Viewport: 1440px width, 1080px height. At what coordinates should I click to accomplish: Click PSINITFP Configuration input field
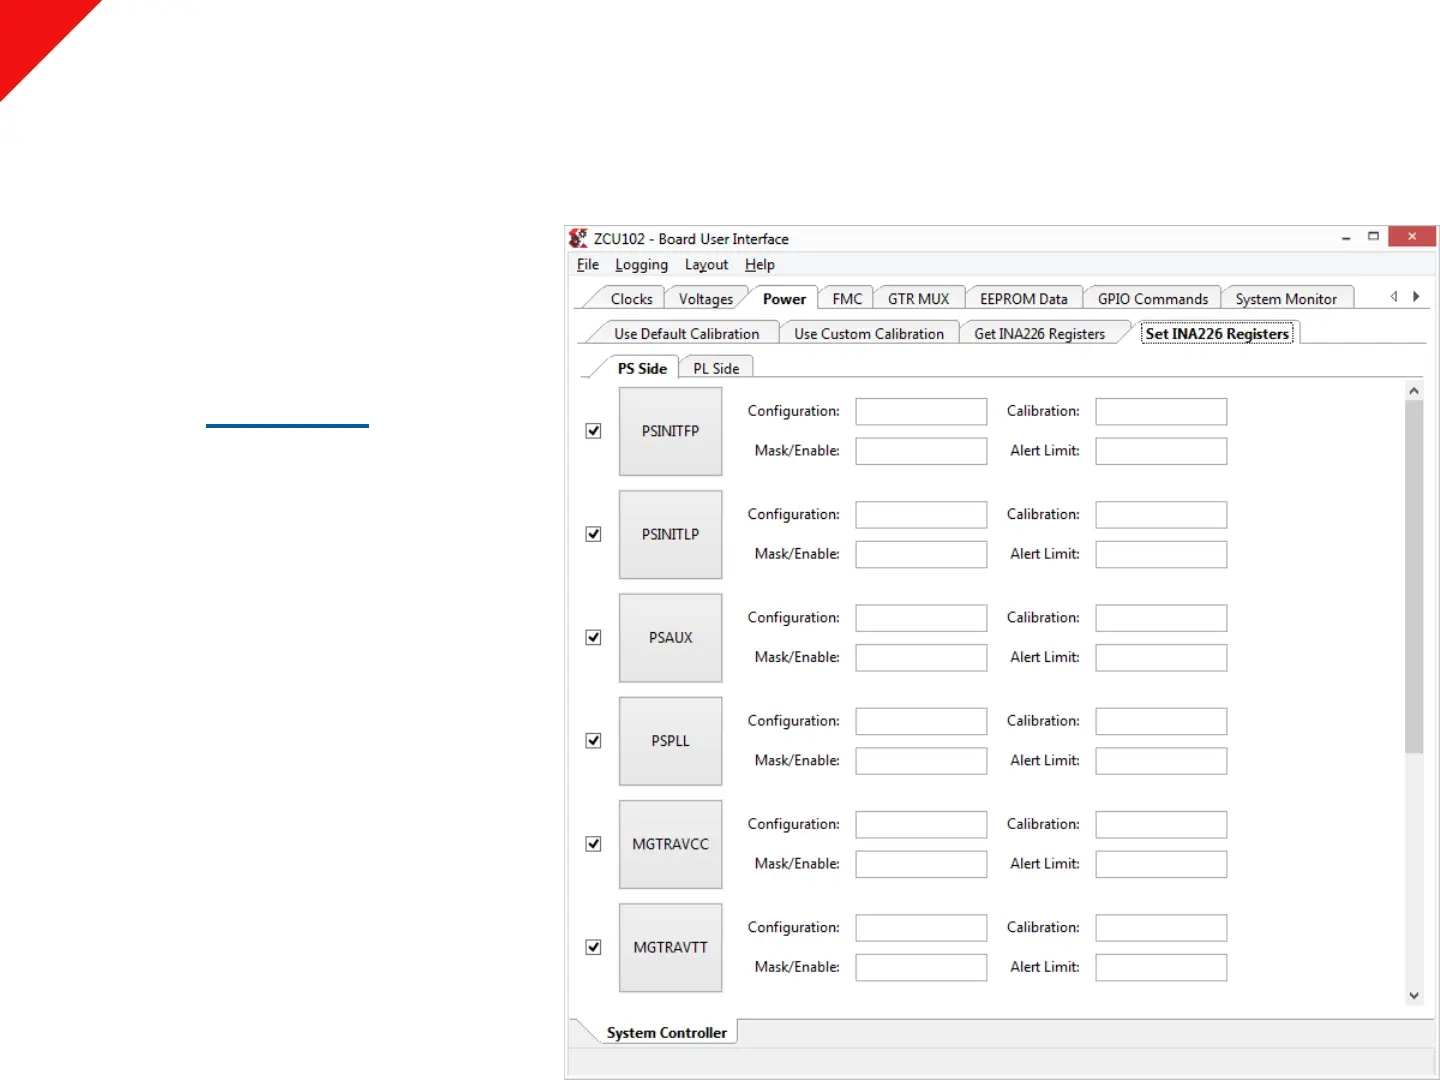point(921,411)
